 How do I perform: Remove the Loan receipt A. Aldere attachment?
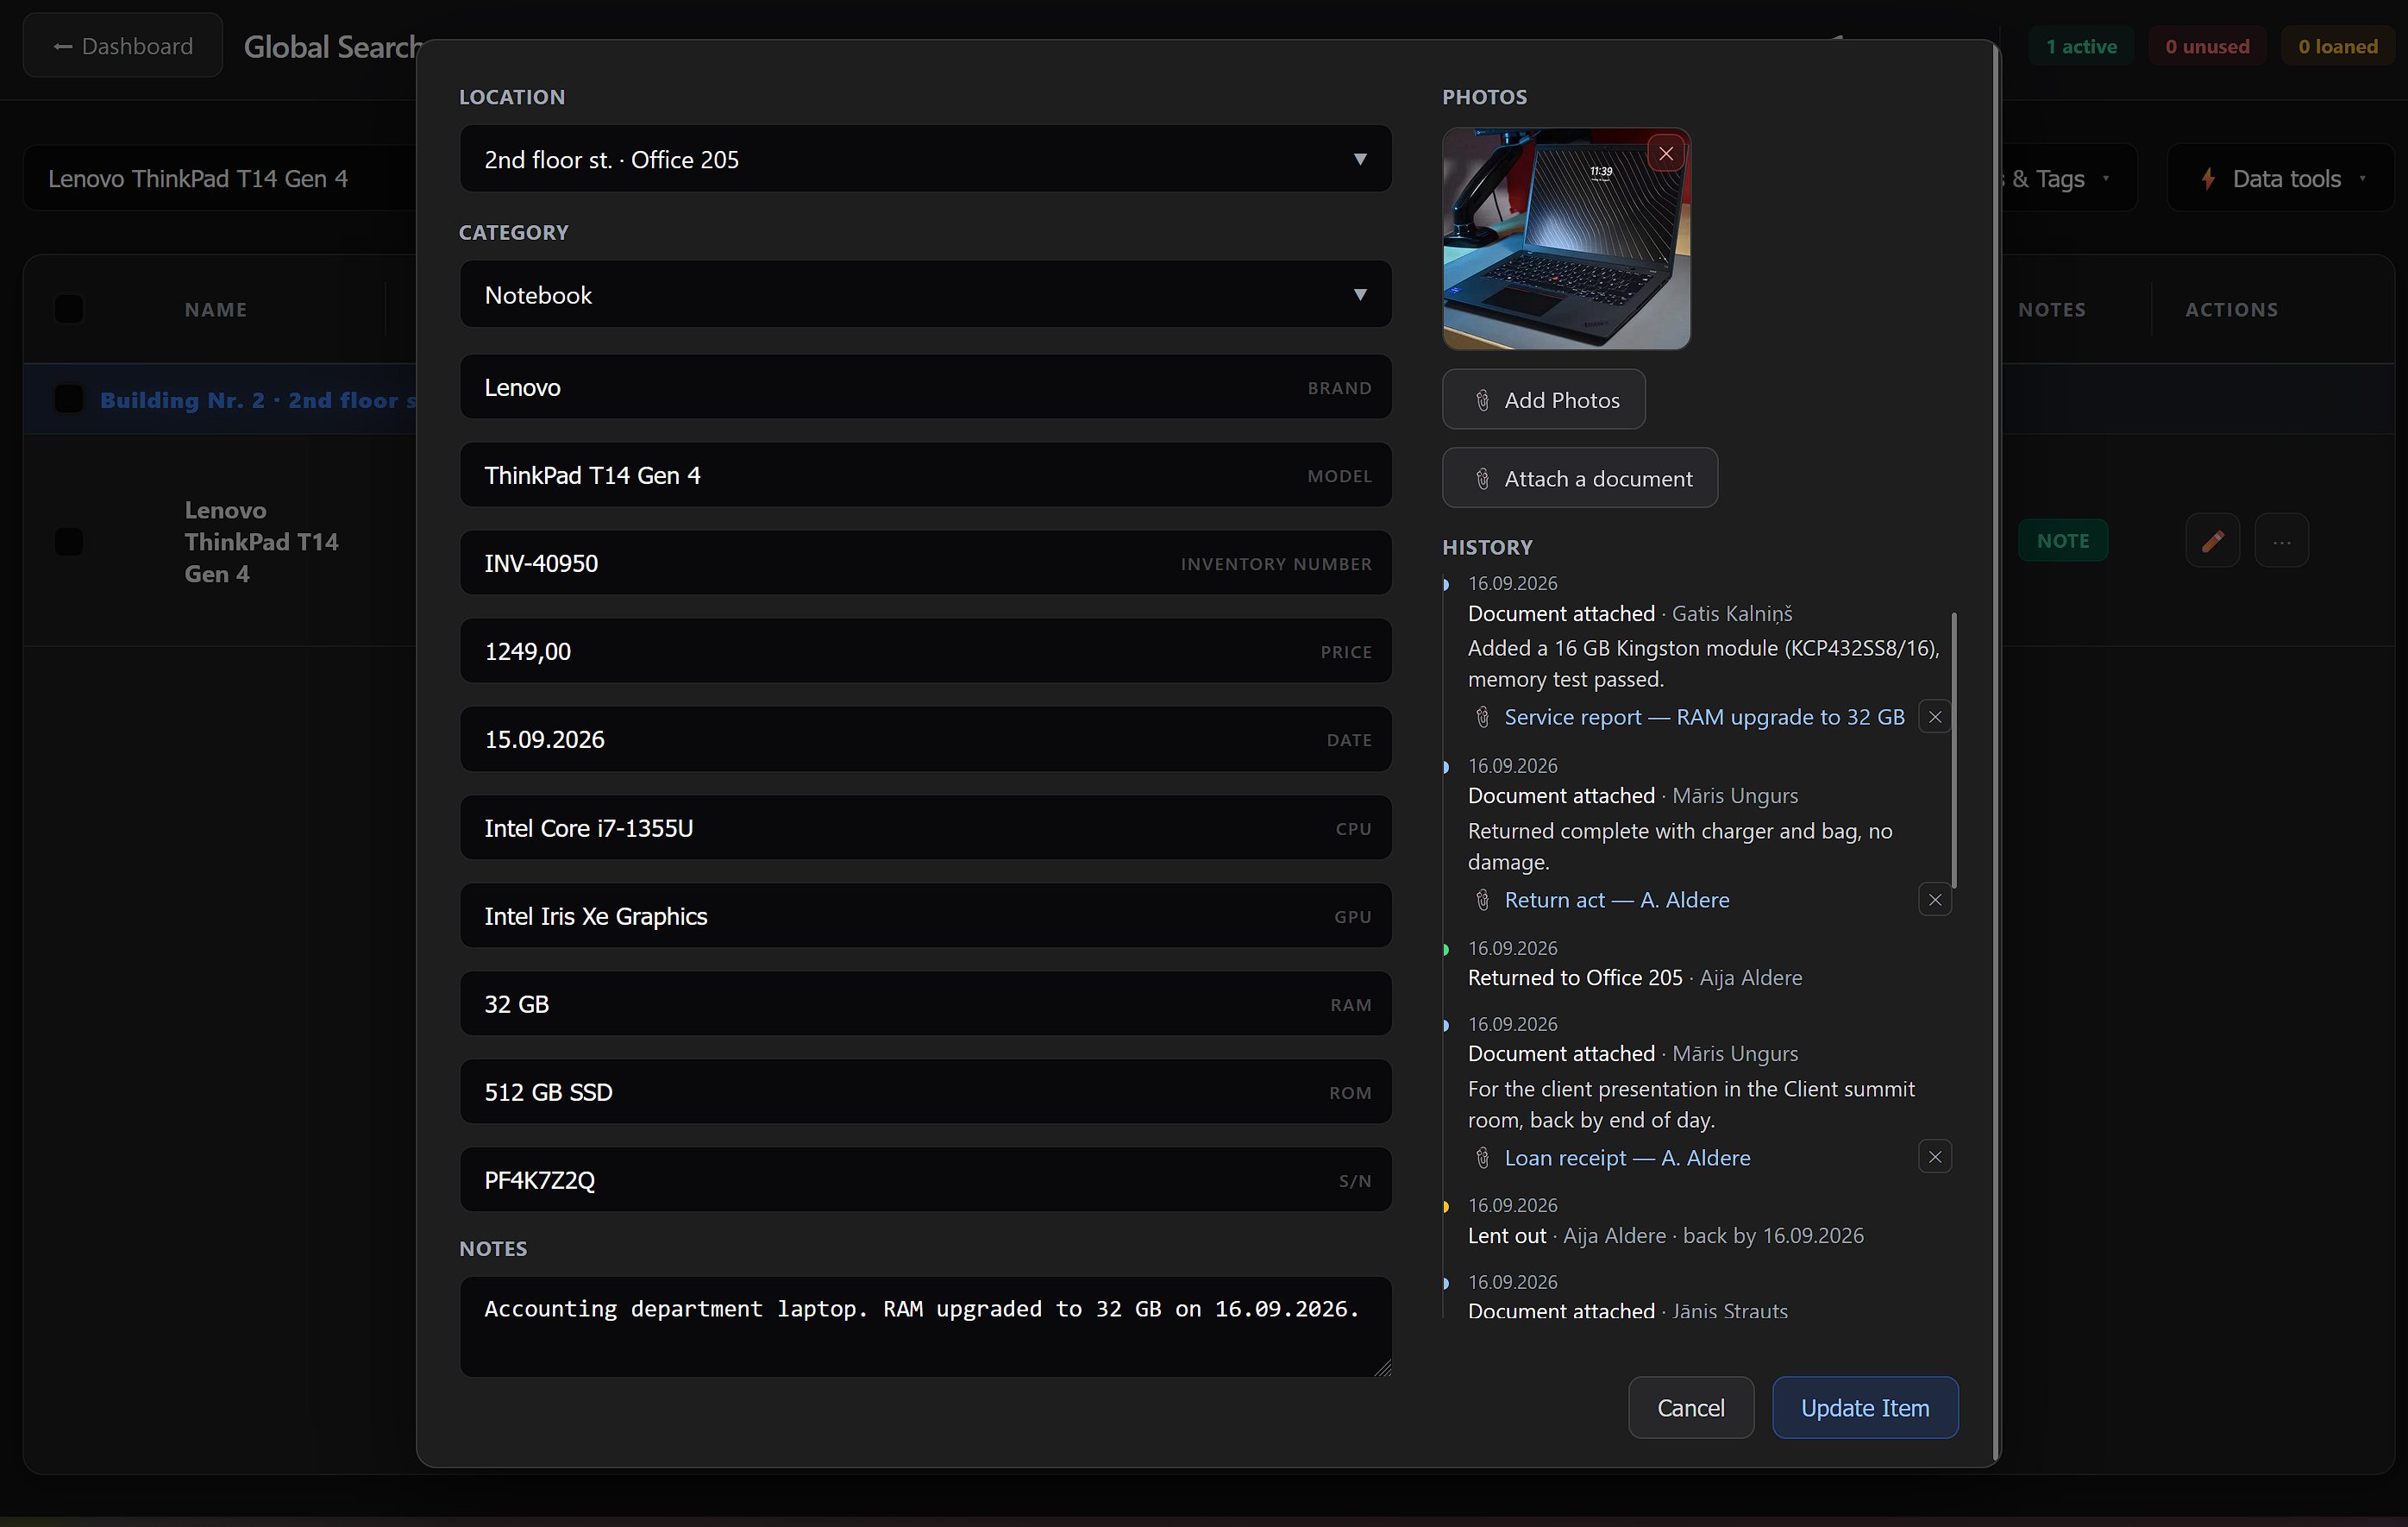pos(1934,1157)
